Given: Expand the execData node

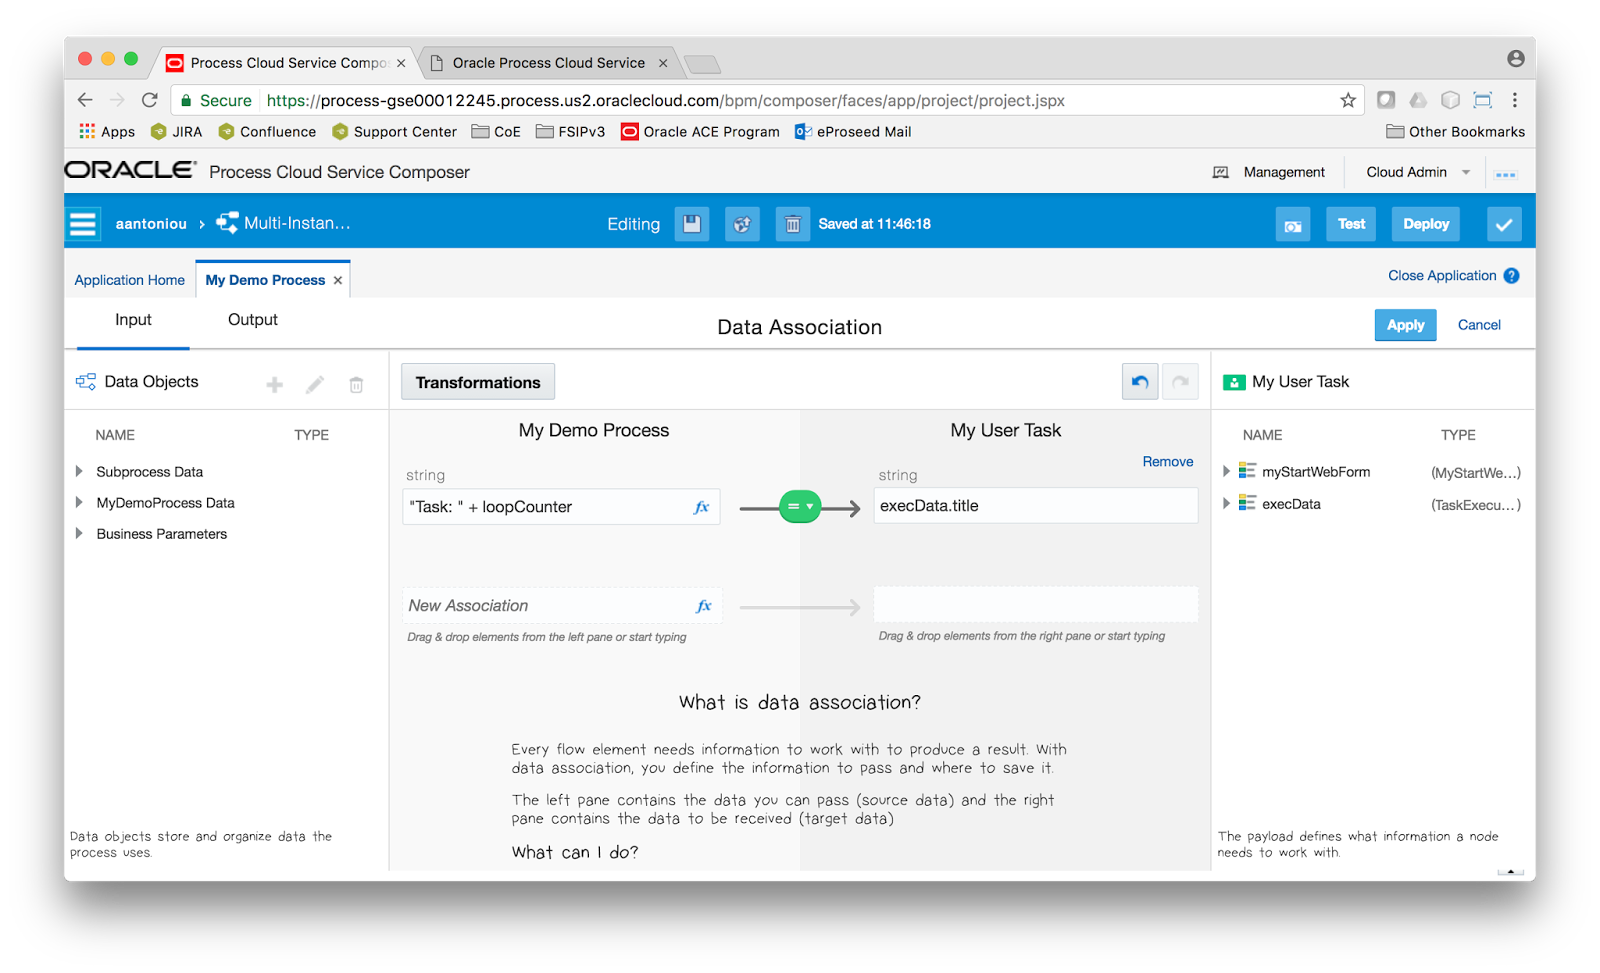Looking at the screenshot, I should click(x=1227, y=503).
